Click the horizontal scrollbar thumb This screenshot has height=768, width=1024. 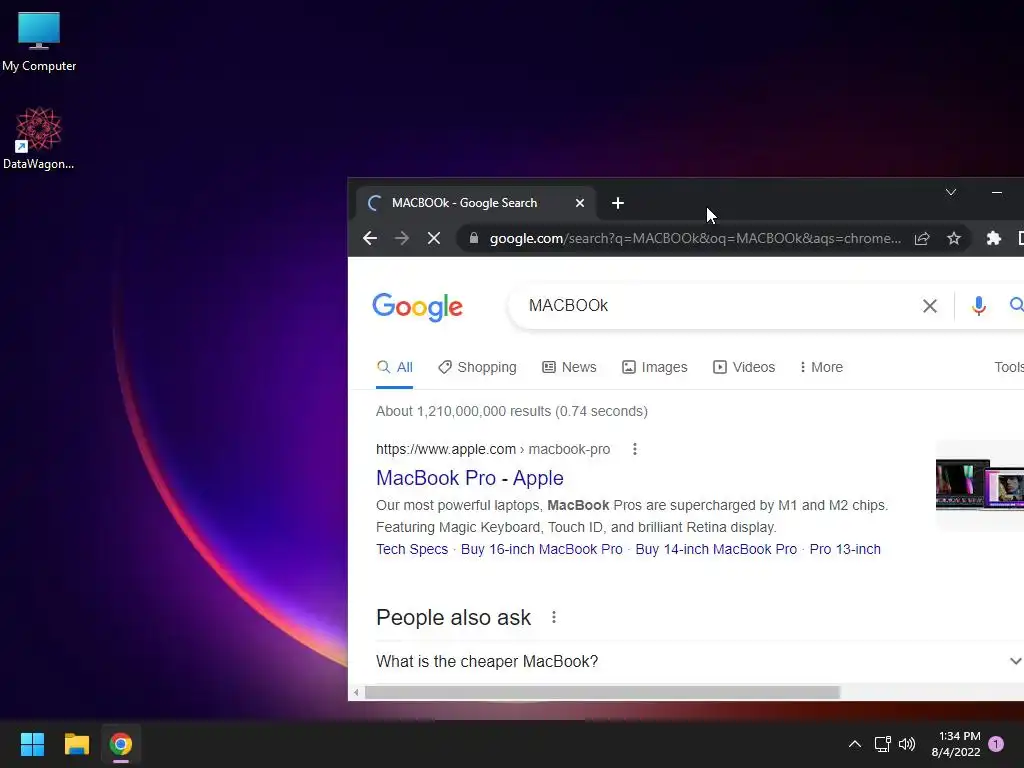(x=602, y=692)
